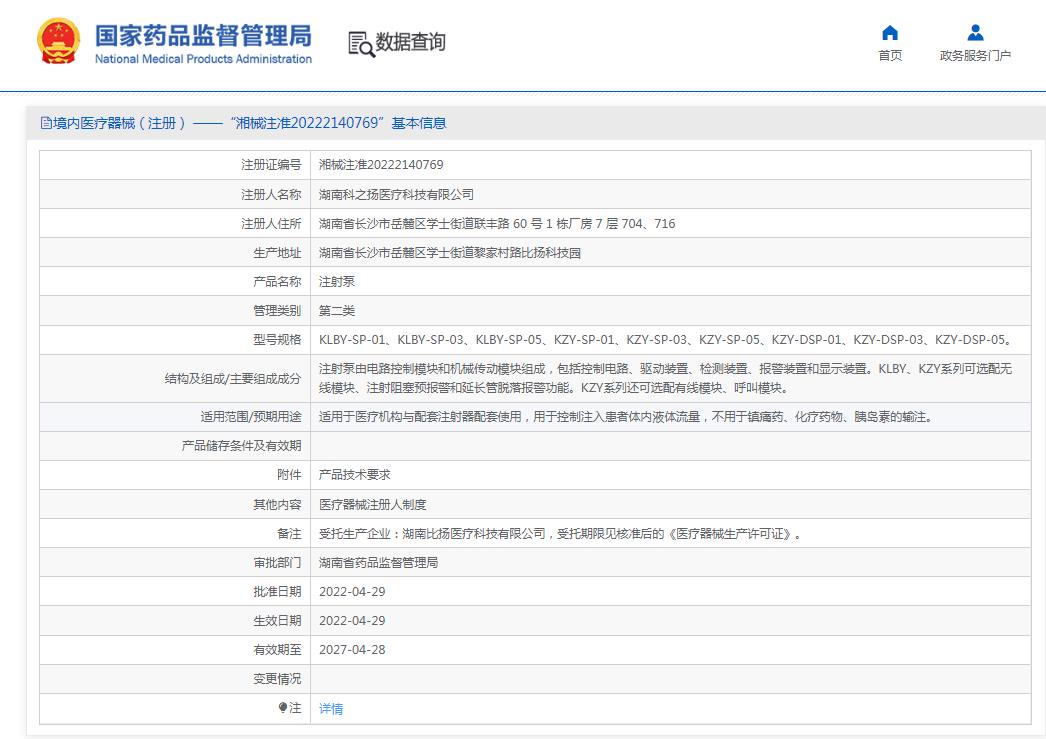This screenshot has width=1046, height=739.
Task: Click the 产品名称 row label
Action: point(277,281)
